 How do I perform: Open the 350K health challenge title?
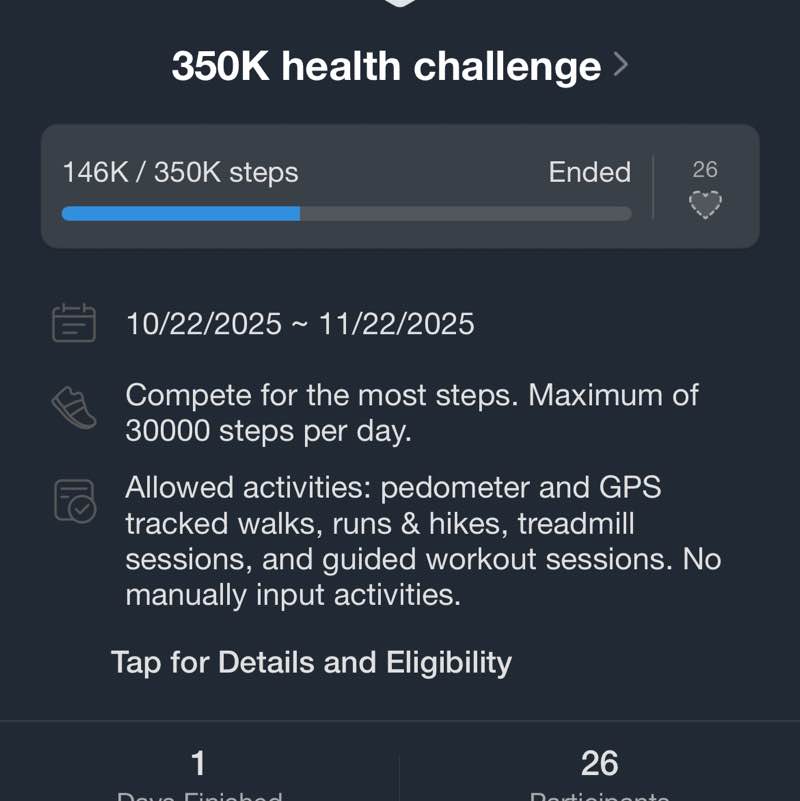(x=386, y=67)
